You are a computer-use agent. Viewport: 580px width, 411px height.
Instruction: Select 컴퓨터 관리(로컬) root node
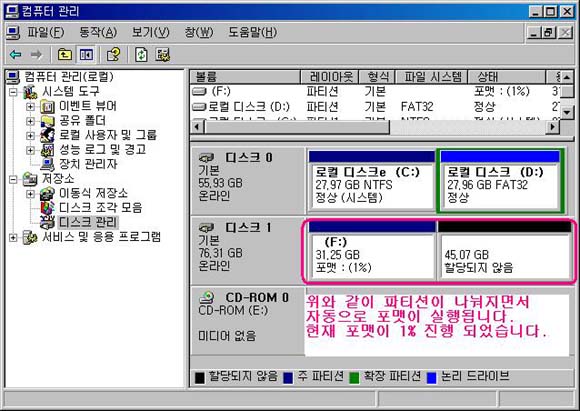[69, 77]
